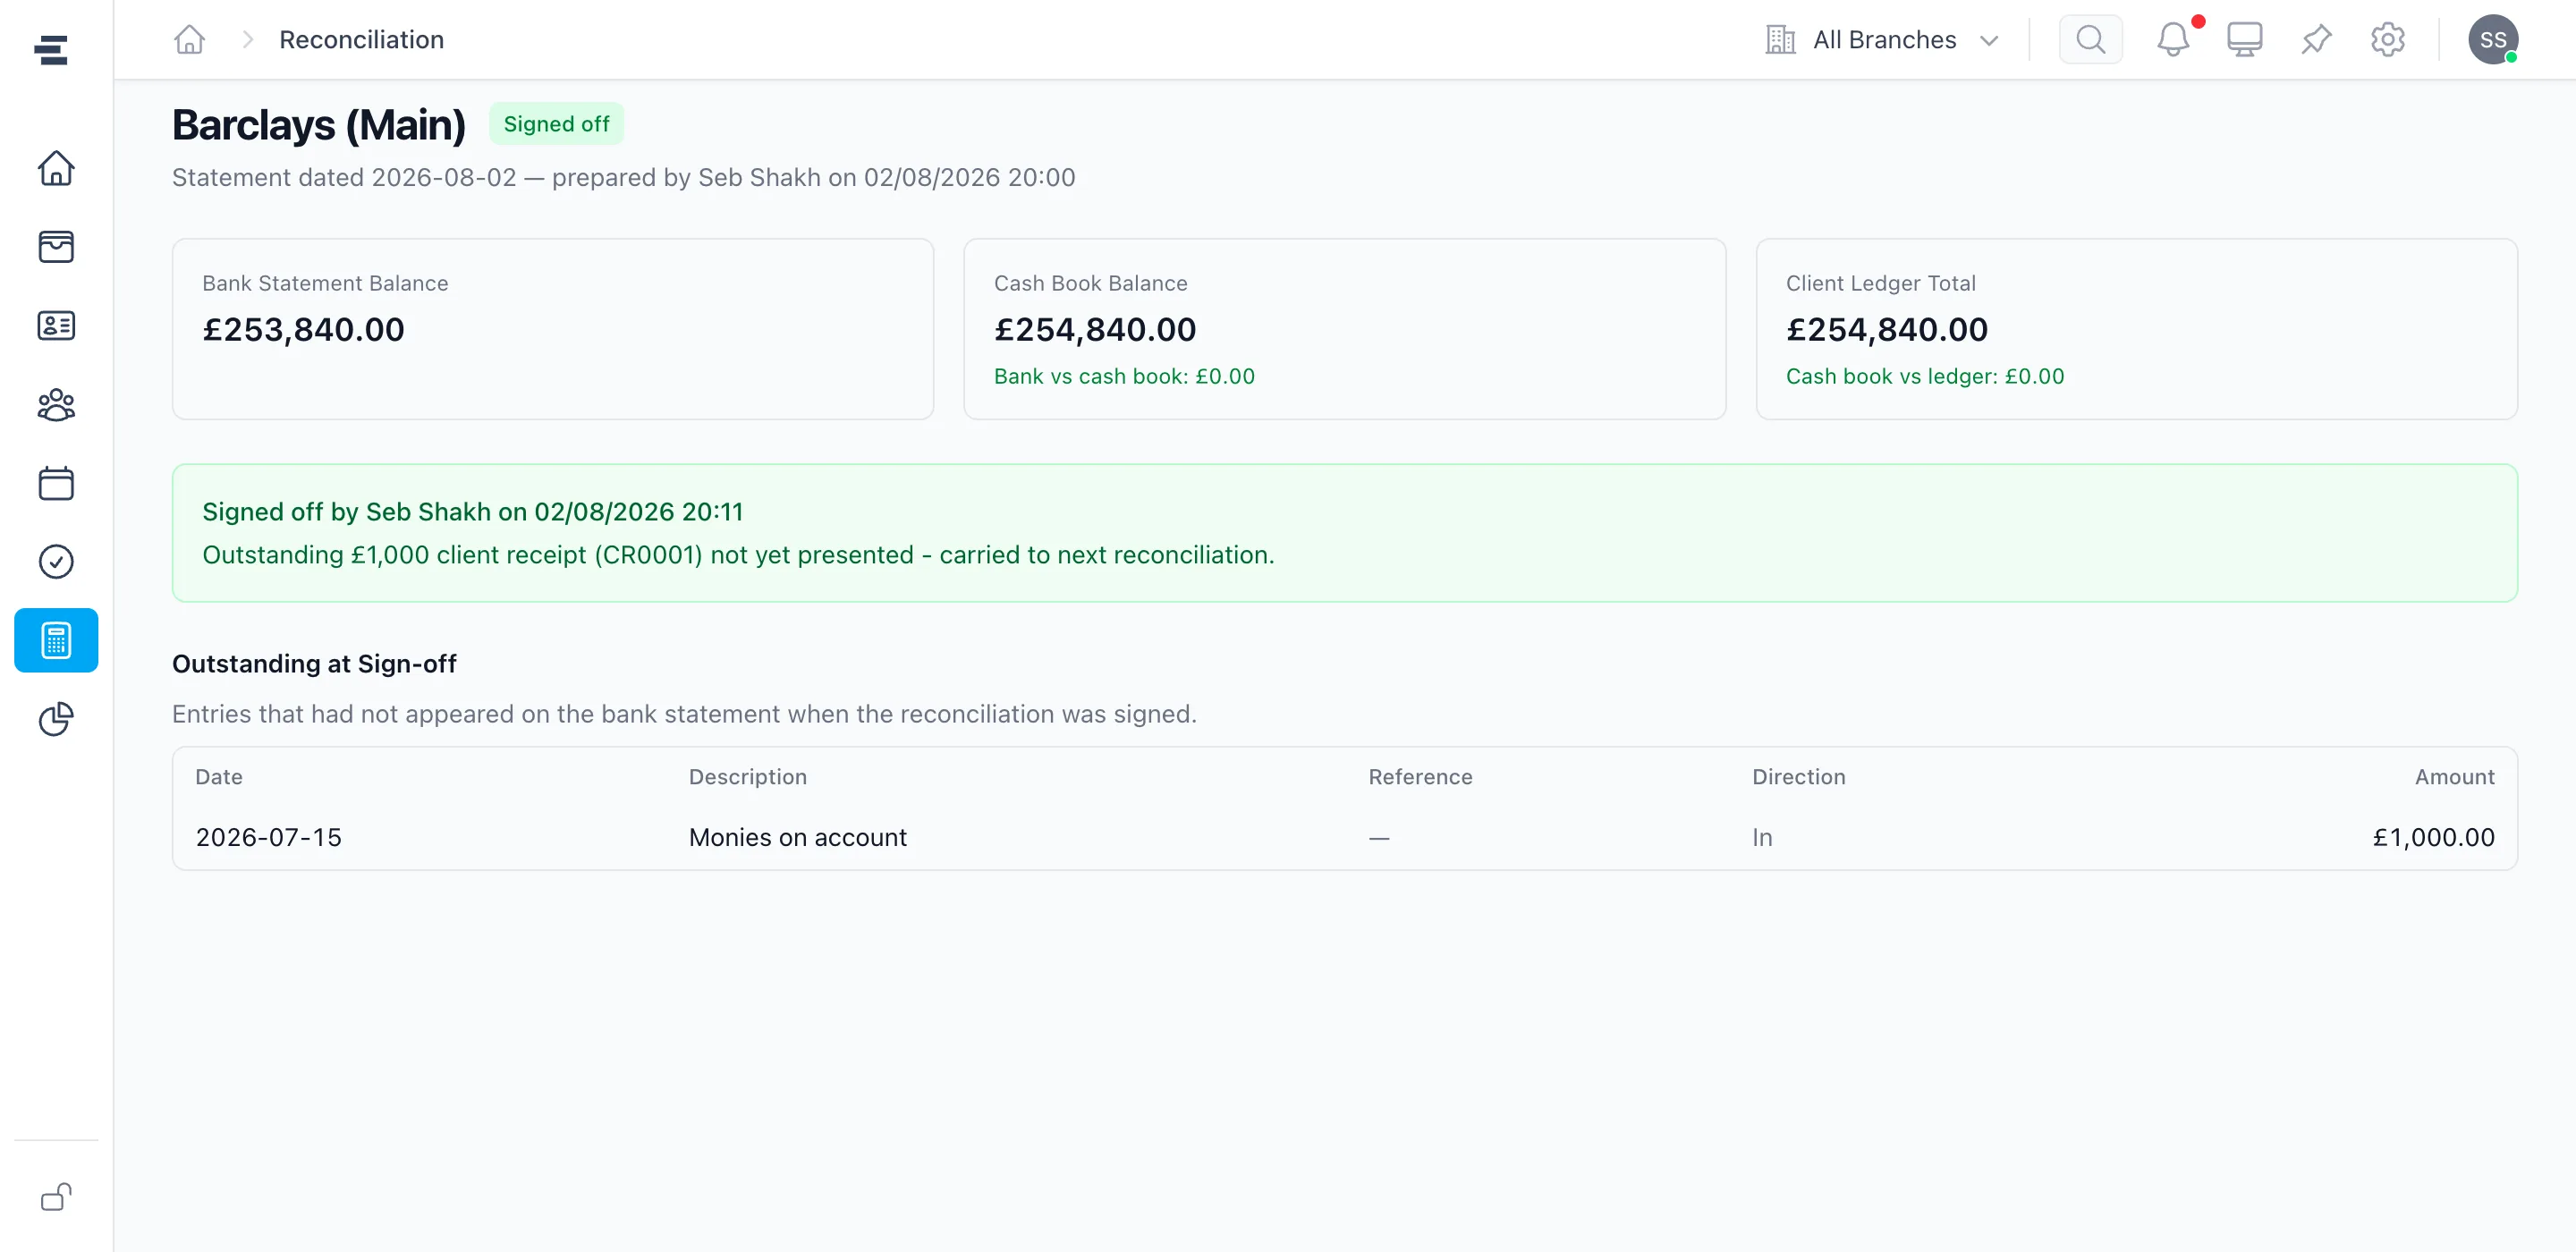Open the wallet icon in the sidebar
This screenshot has height=1252, width=2576.
[56, 246]
